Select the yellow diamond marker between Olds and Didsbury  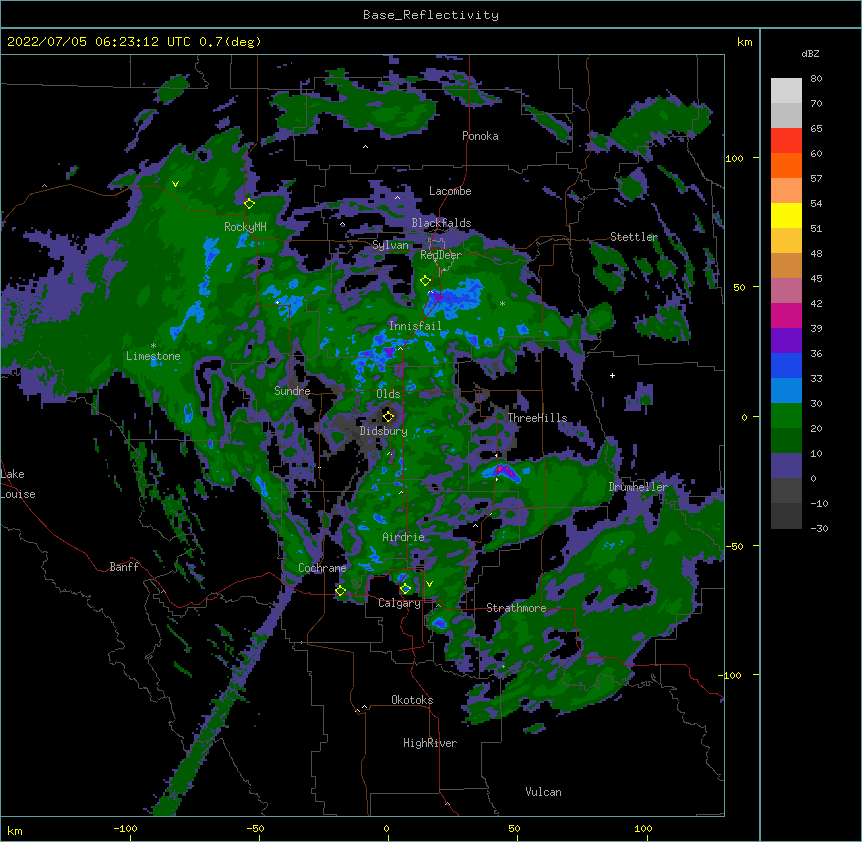coord(389,416)
